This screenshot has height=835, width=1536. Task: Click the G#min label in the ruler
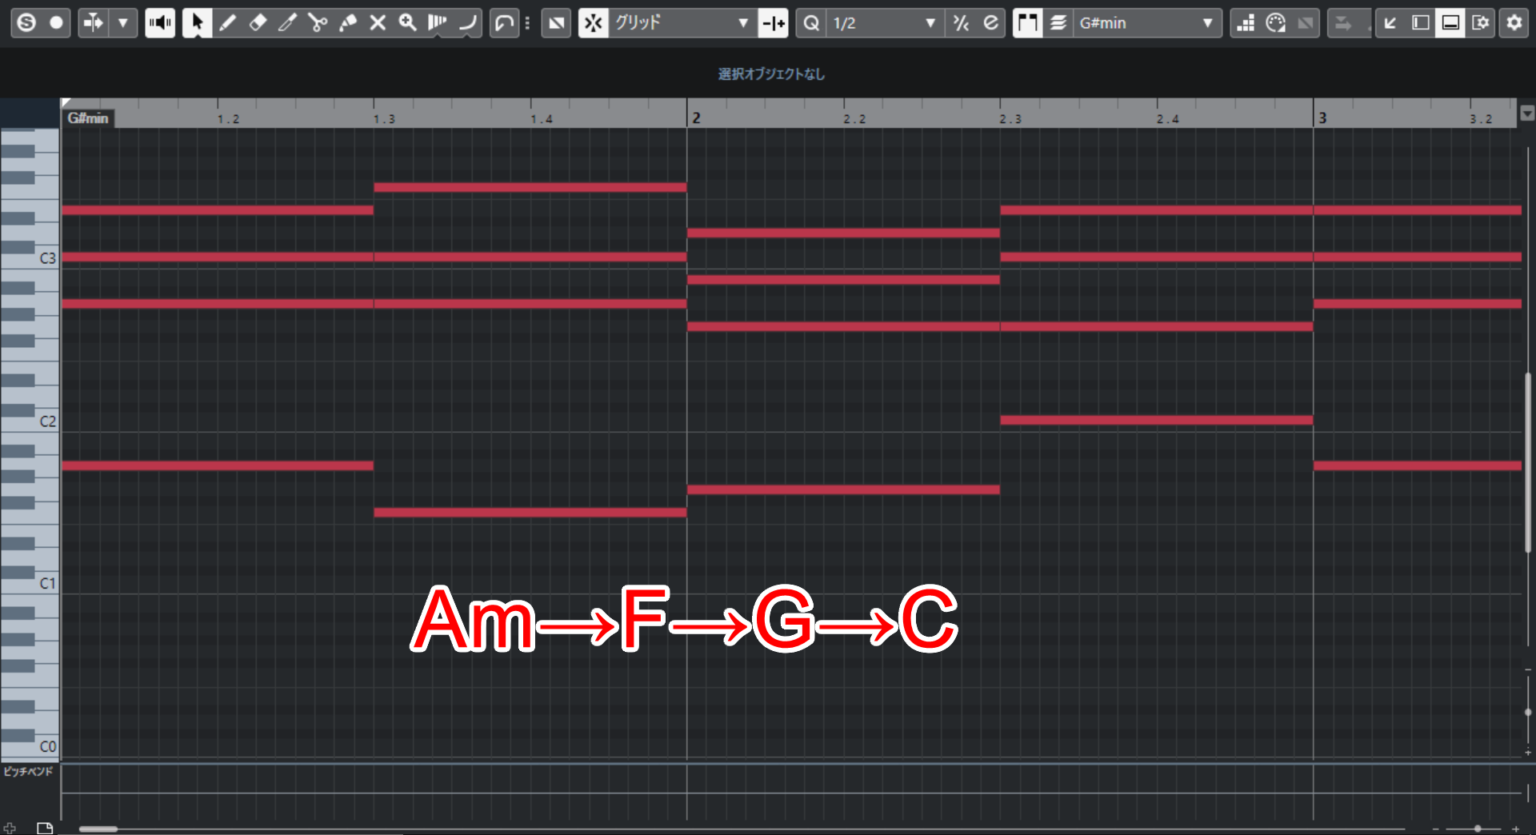[88, 118]
